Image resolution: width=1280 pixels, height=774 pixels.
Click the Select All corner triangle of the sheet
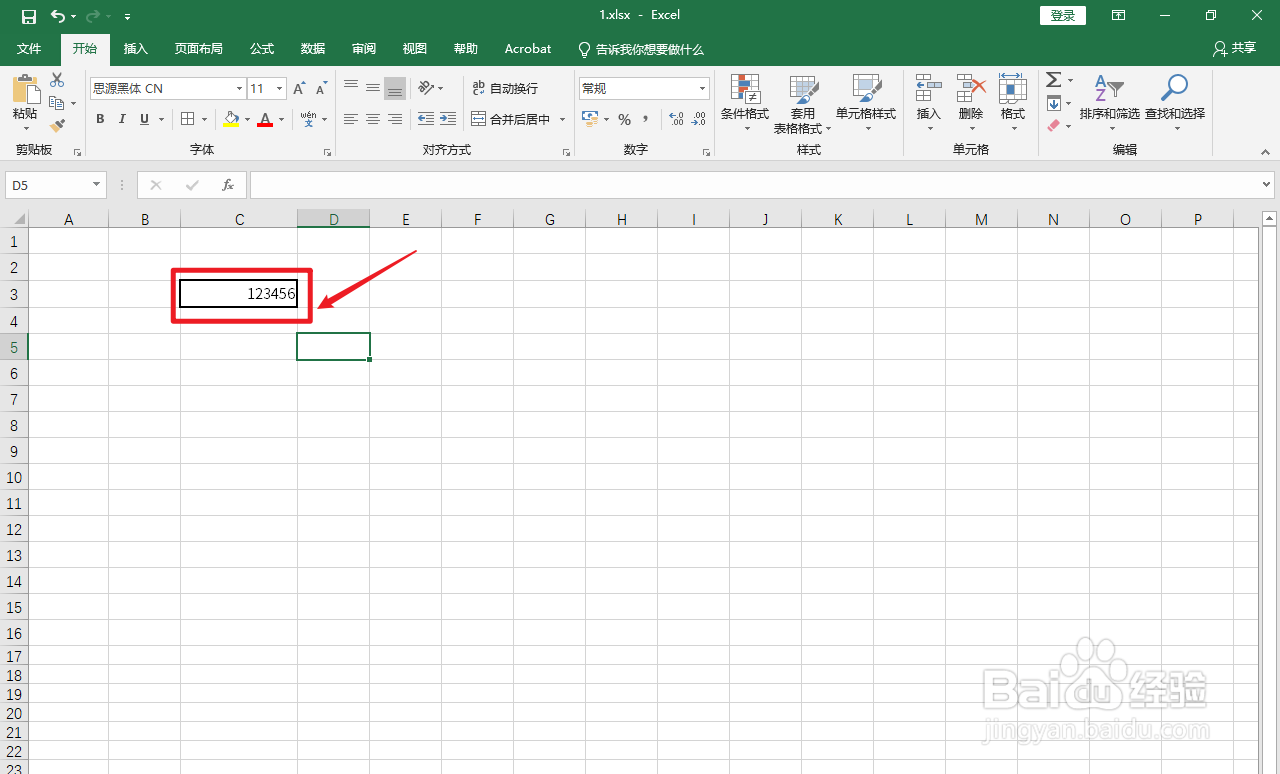[x=17, y=219]
